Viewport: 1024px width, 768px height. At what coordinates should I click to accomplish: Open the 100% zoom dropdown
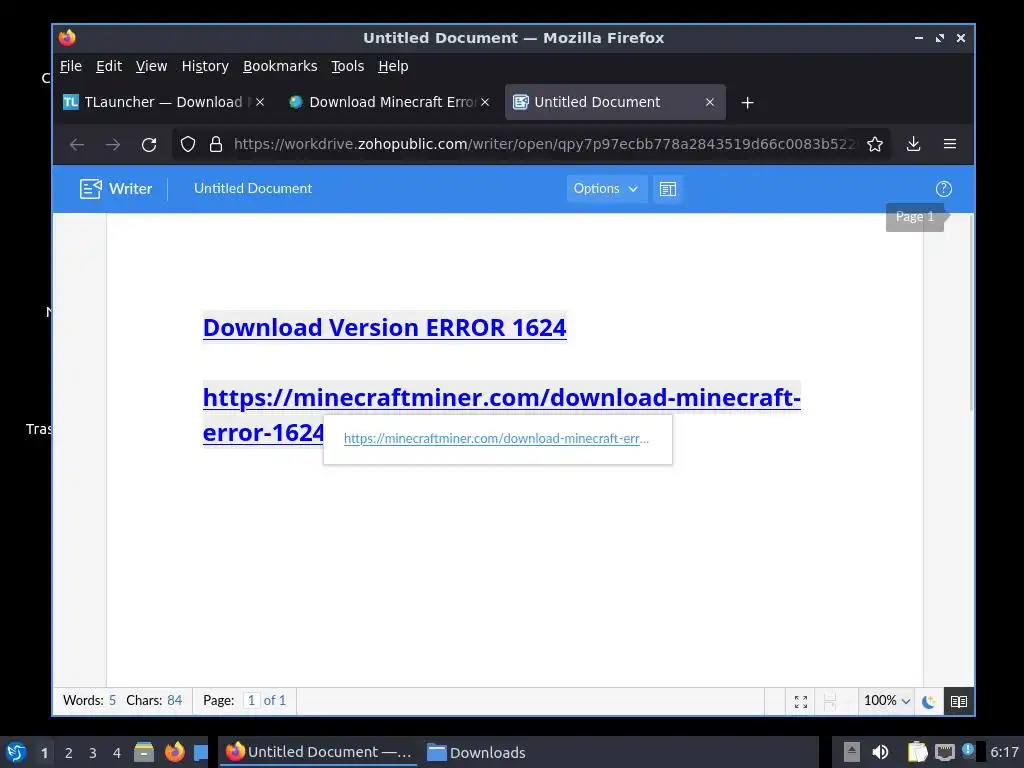[887, 701]
